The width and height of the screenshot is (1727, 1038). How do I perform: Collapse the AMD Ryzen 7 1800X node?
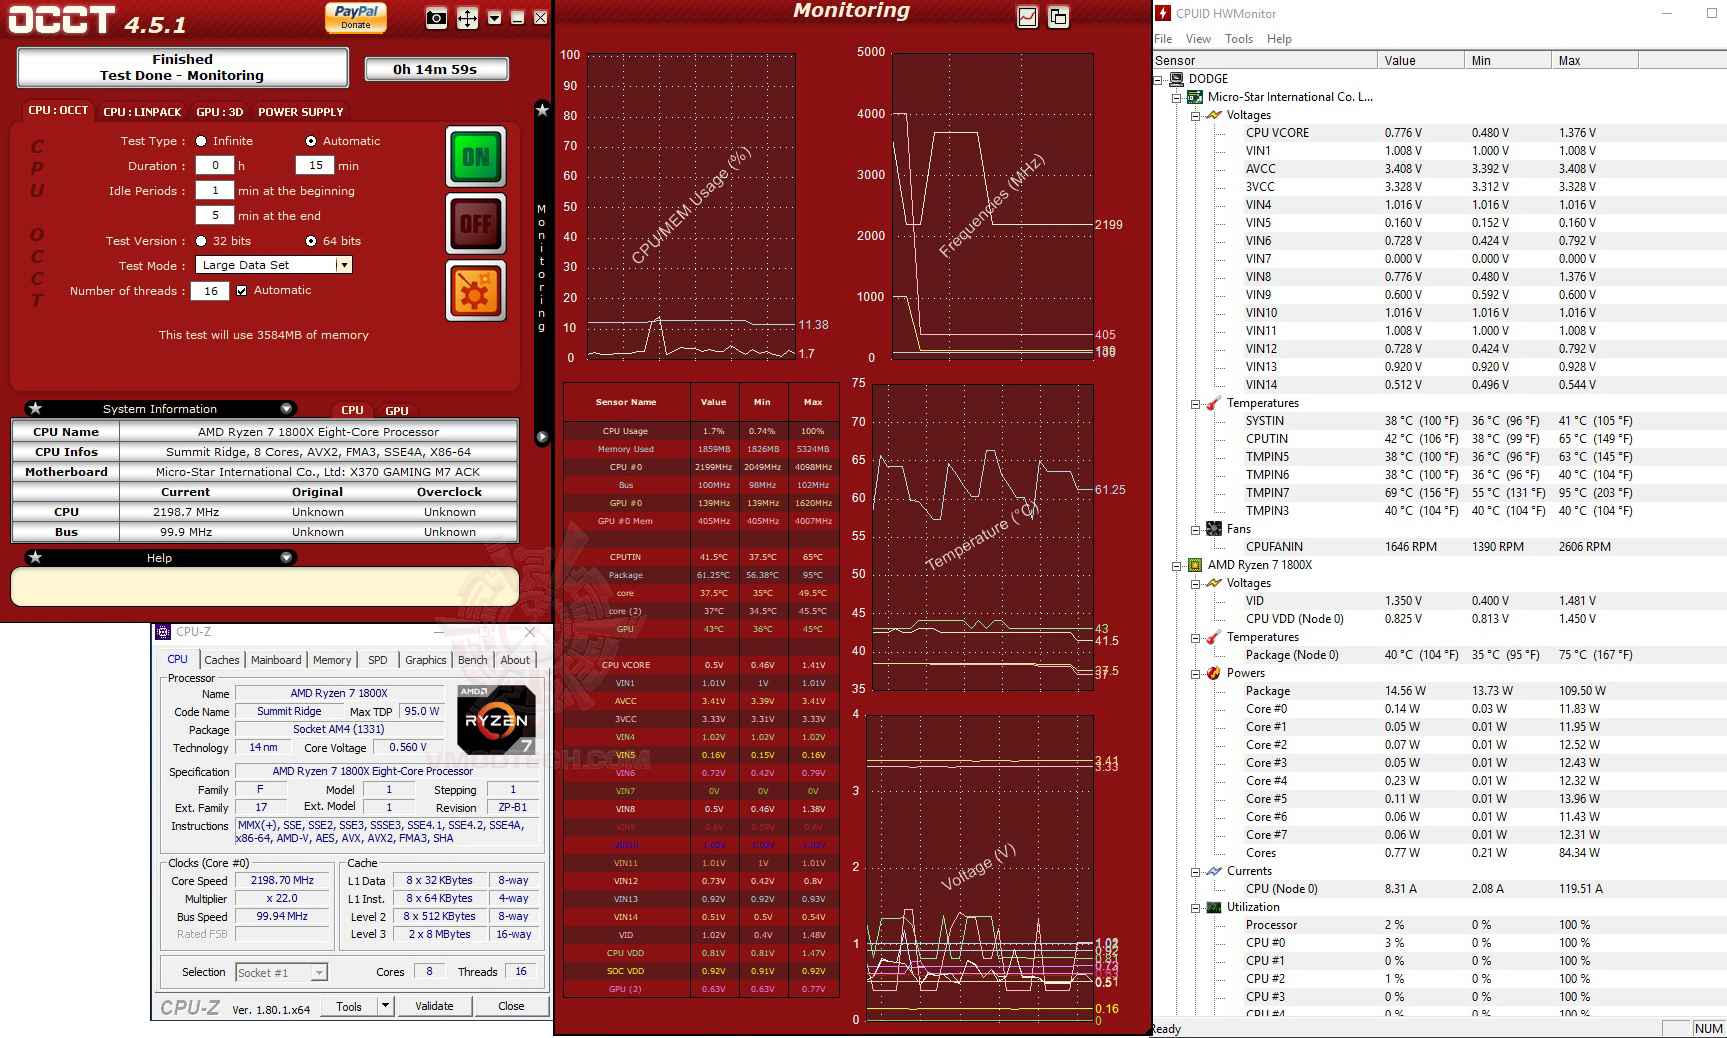(1177, 566)
